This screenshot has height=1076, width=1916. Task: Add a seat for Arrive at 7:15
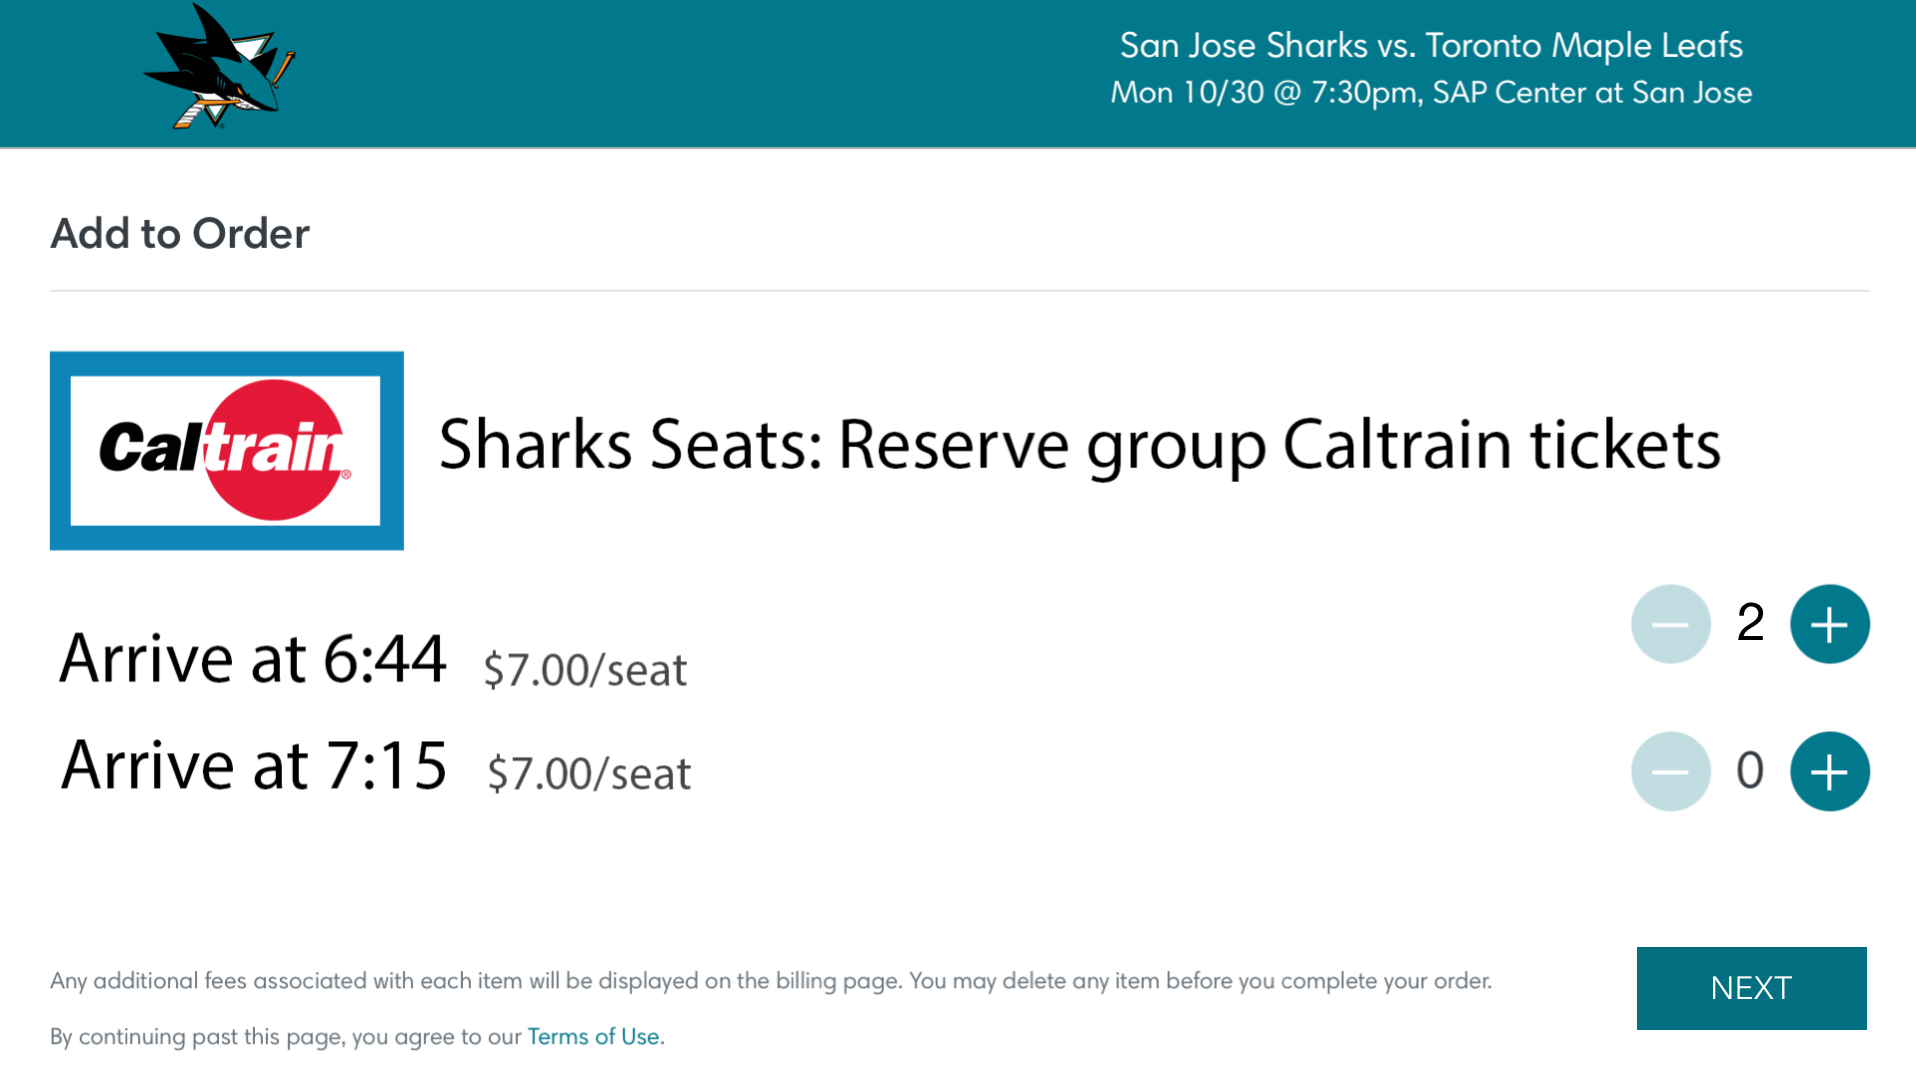1829,771
